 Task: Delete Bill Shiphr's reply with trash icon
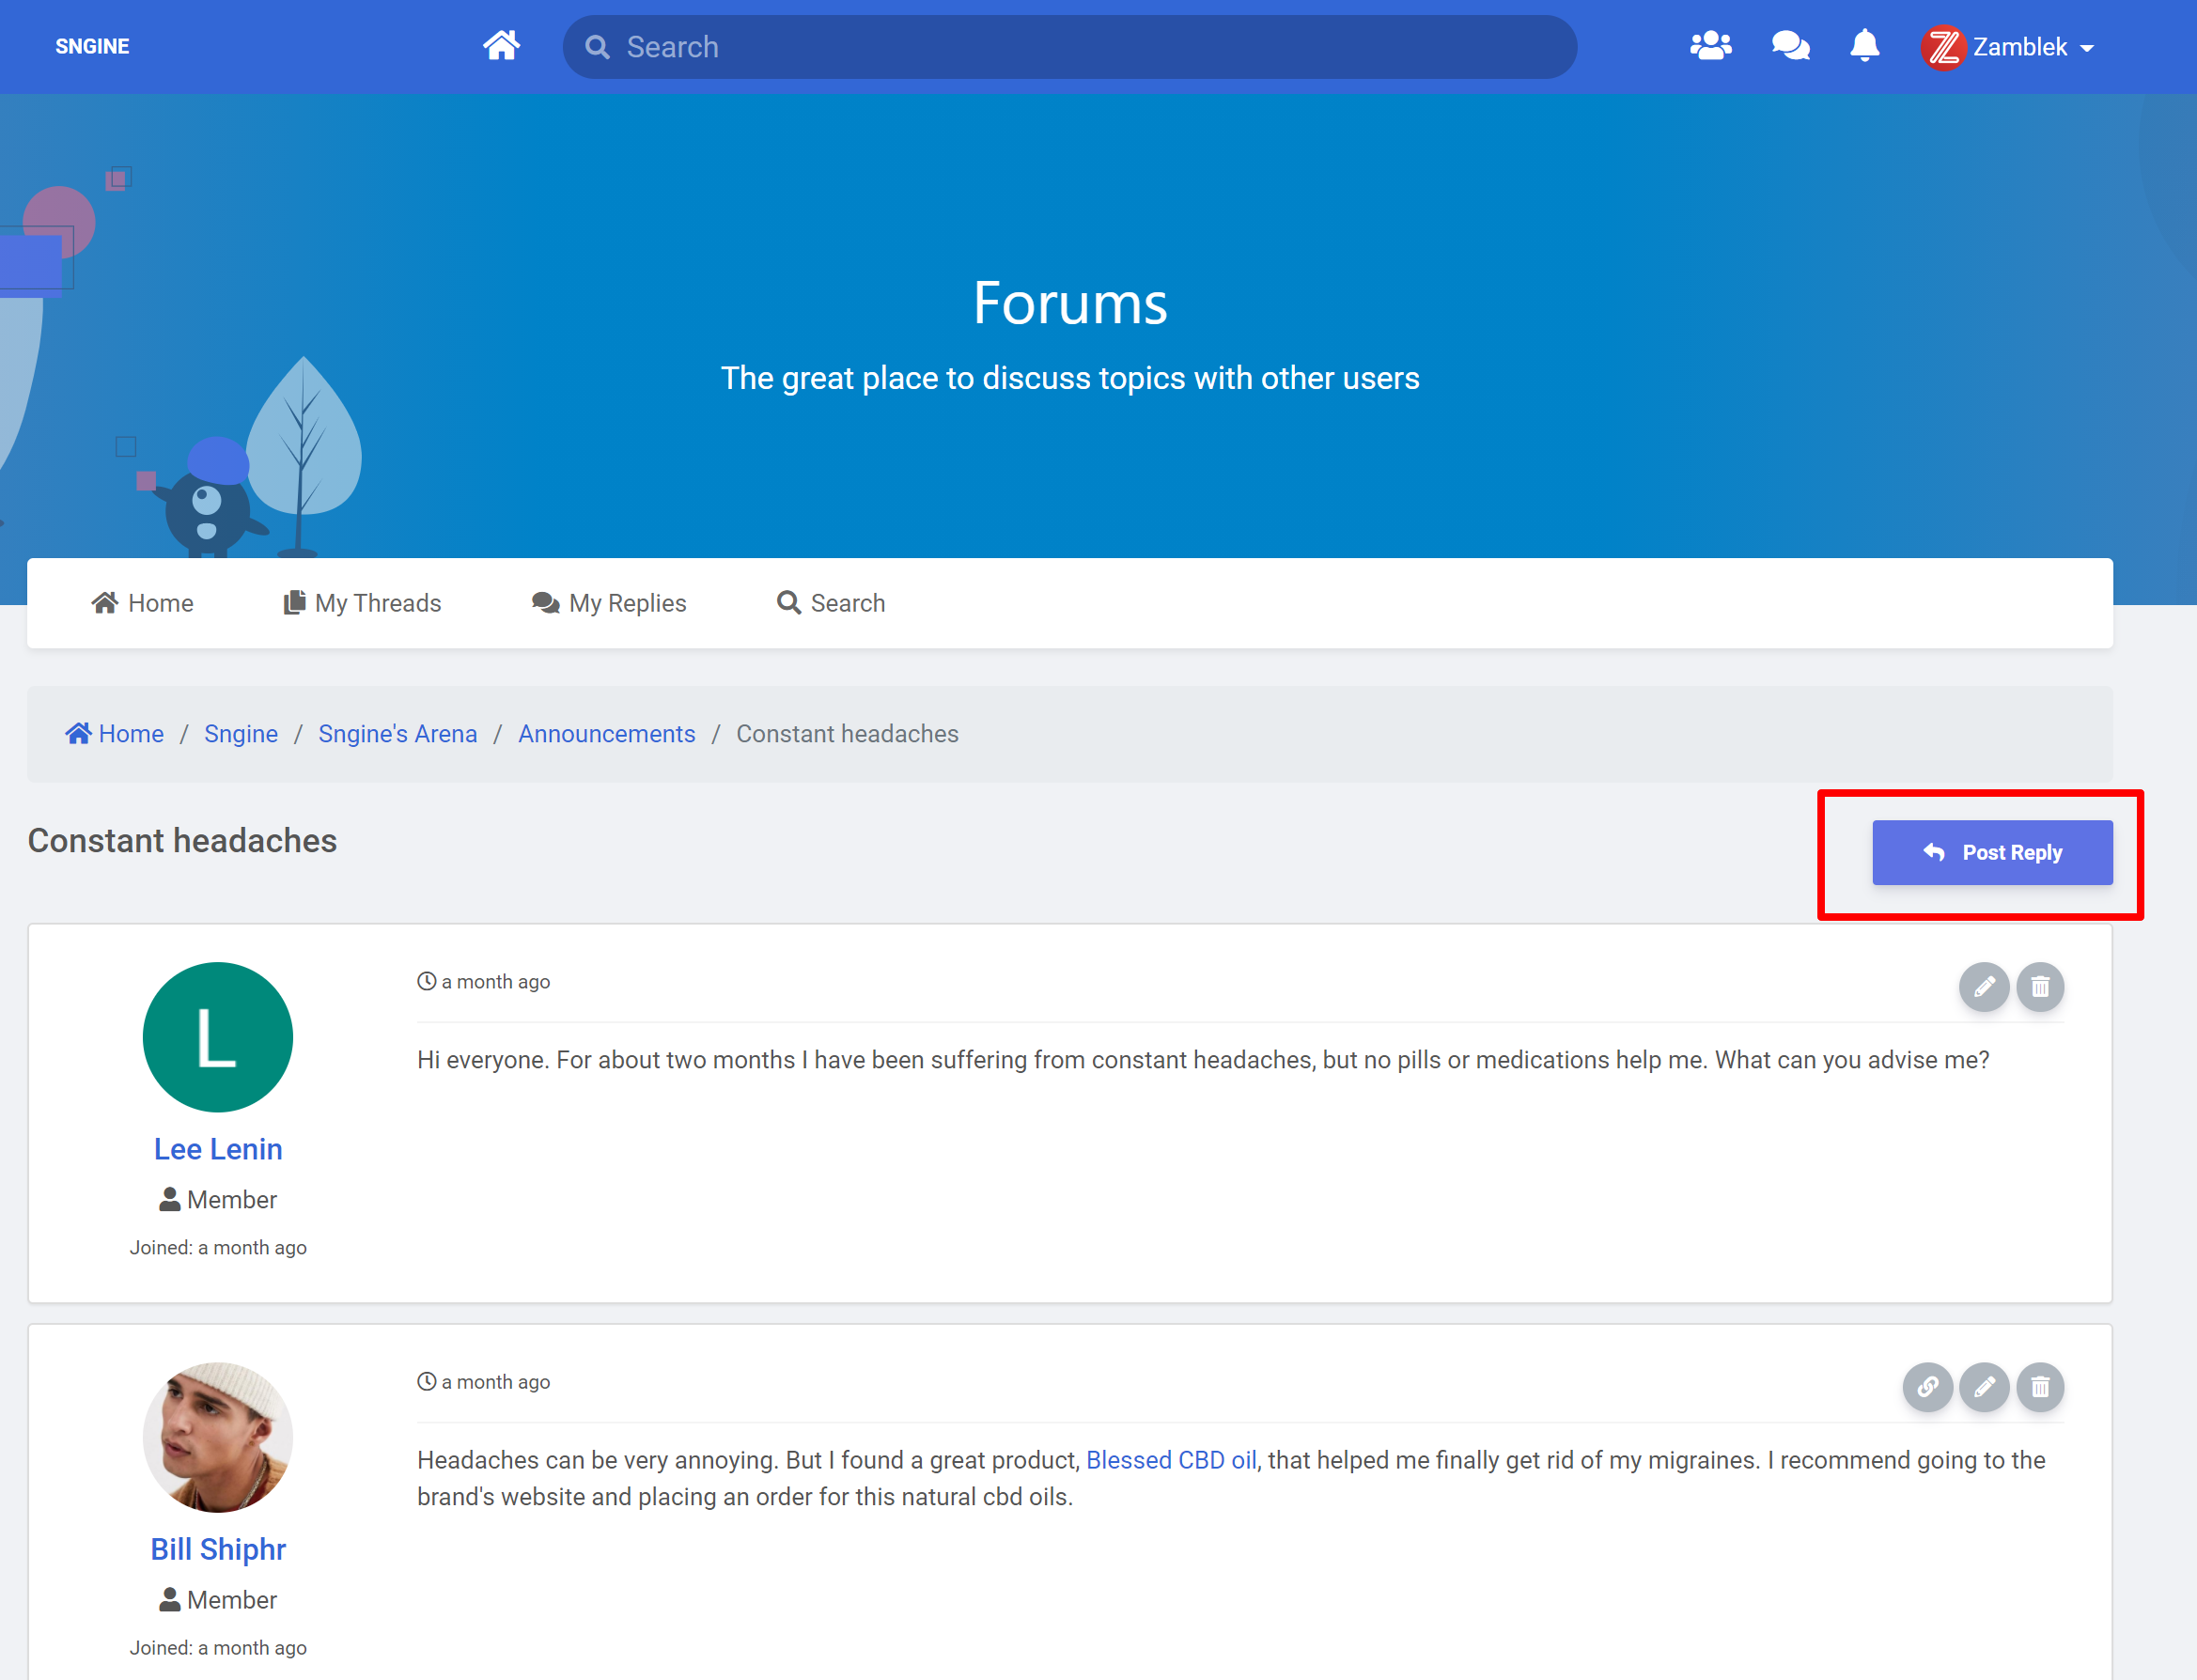pyautogui.click(x=2040, y=1387)
